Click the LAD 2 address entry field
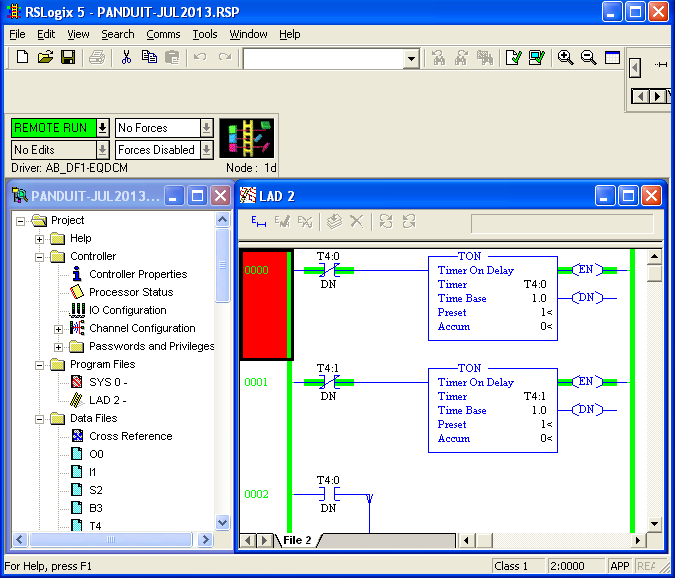675x578 pixels. tap(562, 224)
